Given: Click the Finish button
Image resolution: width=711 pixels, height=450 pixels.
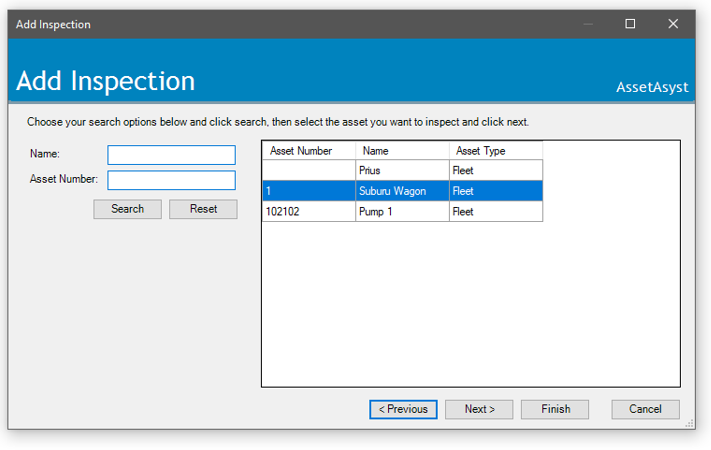Looking at the screenshot, I should point(555,409).
